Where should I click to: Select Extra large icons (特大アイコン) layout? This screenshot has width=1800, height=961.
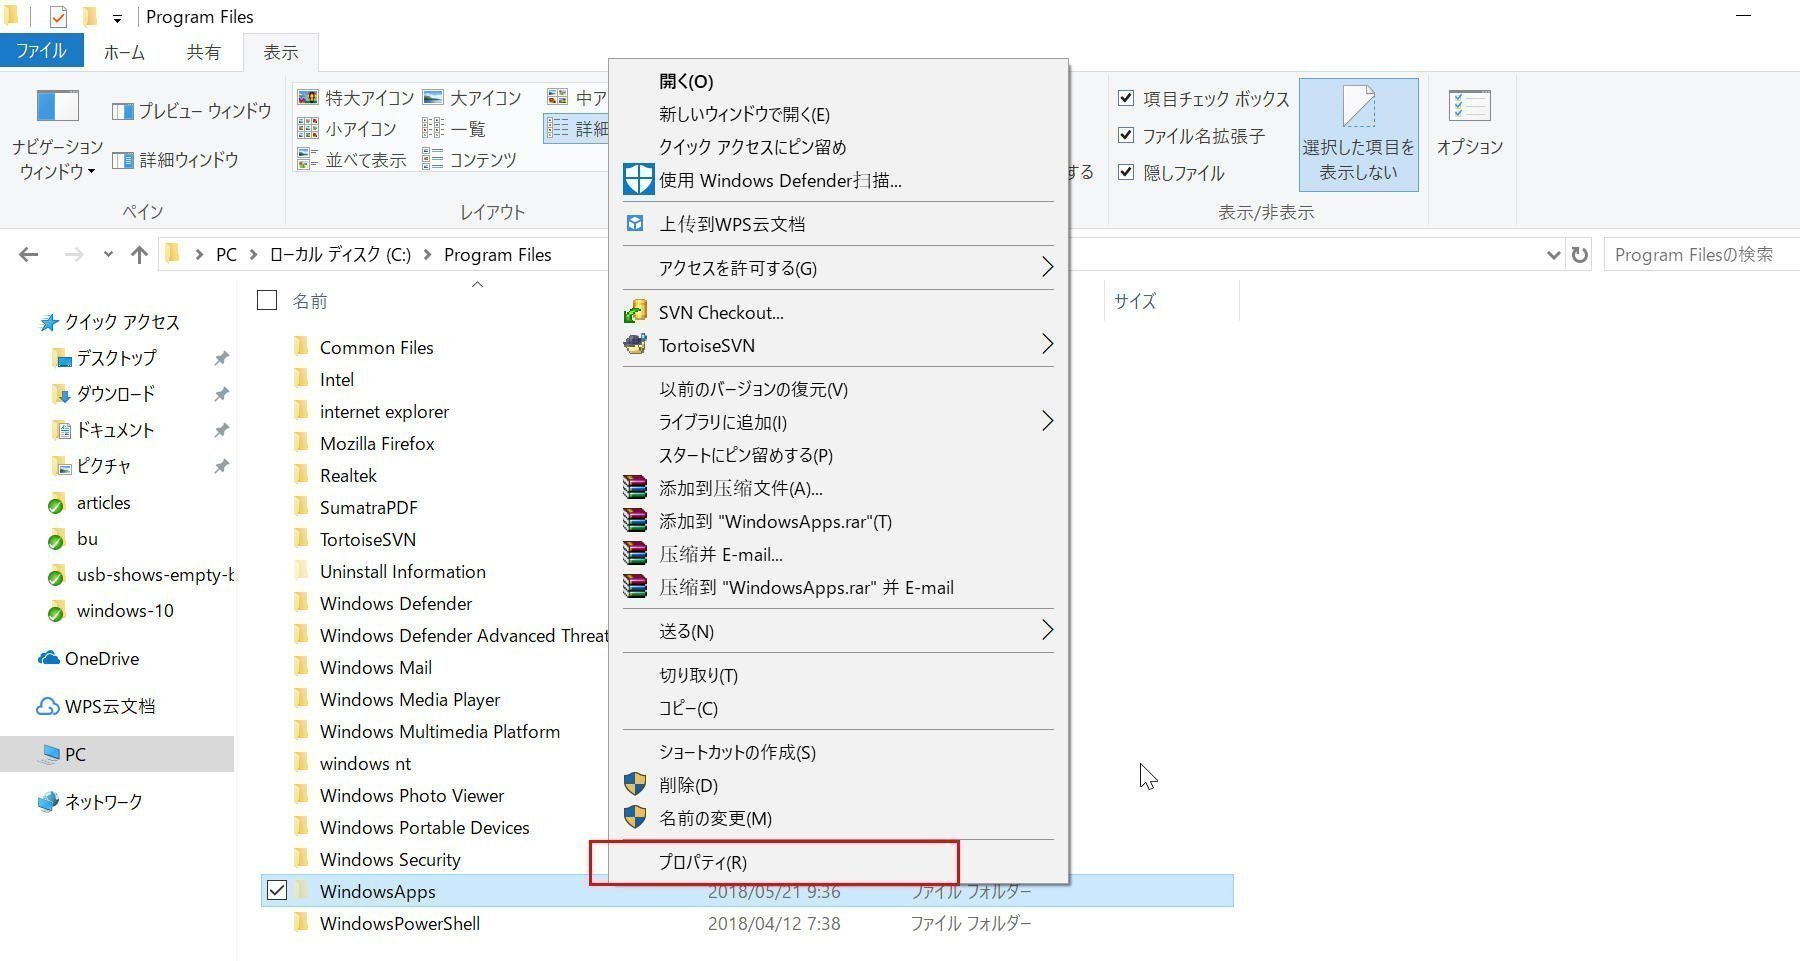355,98
